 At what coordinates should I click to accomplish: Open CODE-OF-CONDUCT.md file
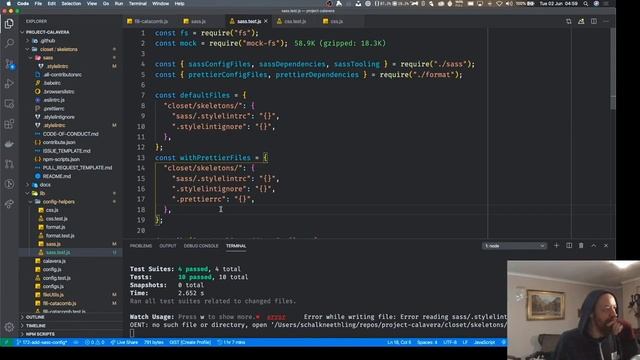pos(71,134)
